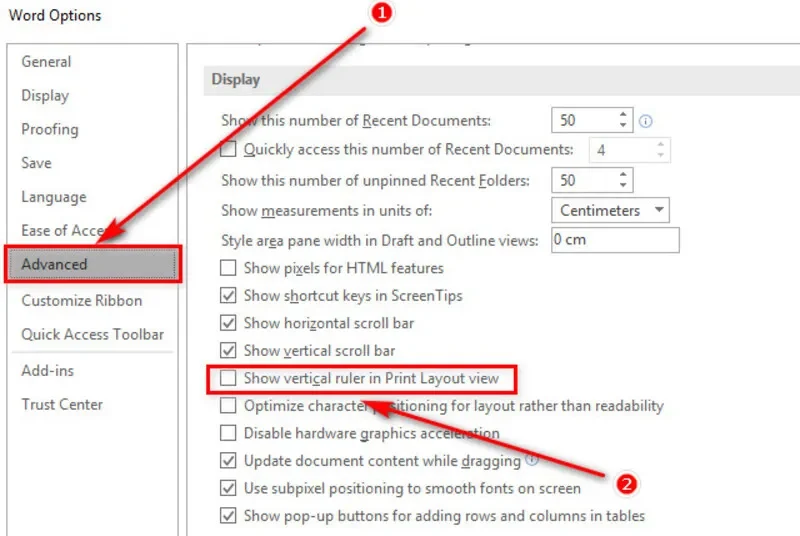Click the Show measurements in units of label
Image resolution: width=800 pixels, height=536 pixels.
[327, 211]
